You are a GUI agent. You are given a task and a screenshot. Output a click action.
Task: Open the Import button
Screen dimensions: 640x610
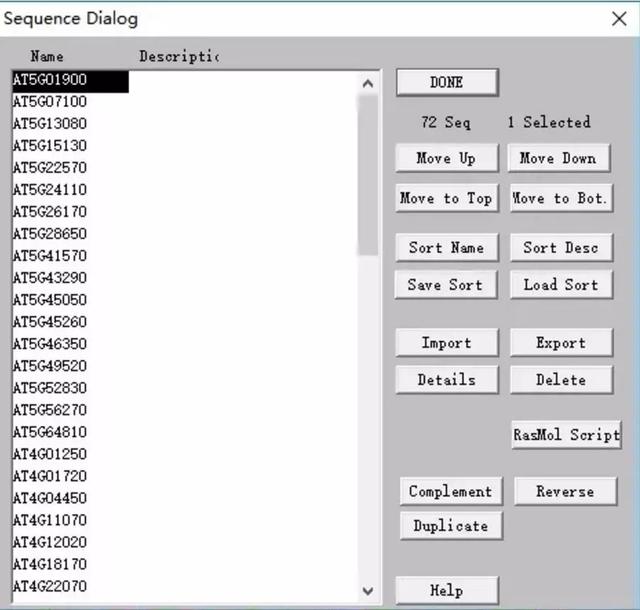click(447, 343)
